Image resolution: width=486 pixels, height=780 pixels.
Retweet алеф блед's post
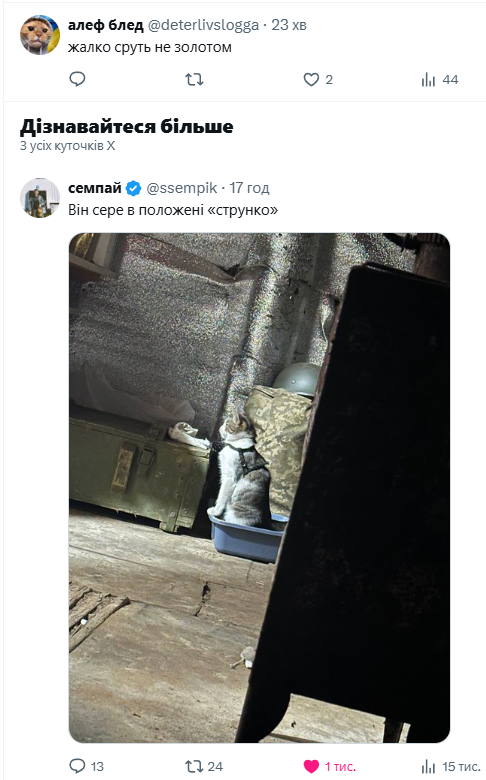pos(194,79)
